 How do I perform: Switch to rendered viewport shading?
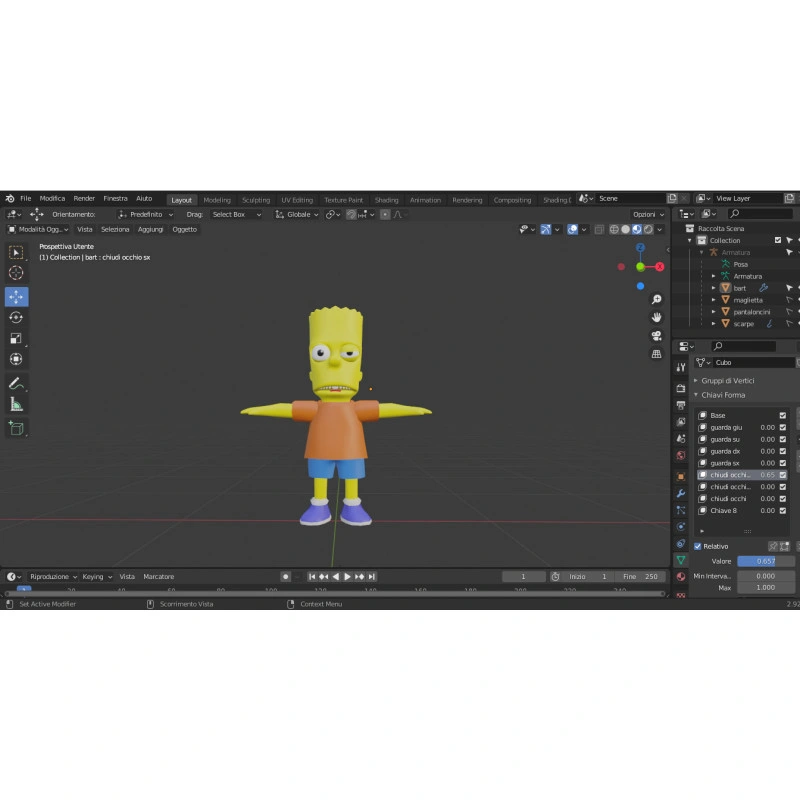648,230
